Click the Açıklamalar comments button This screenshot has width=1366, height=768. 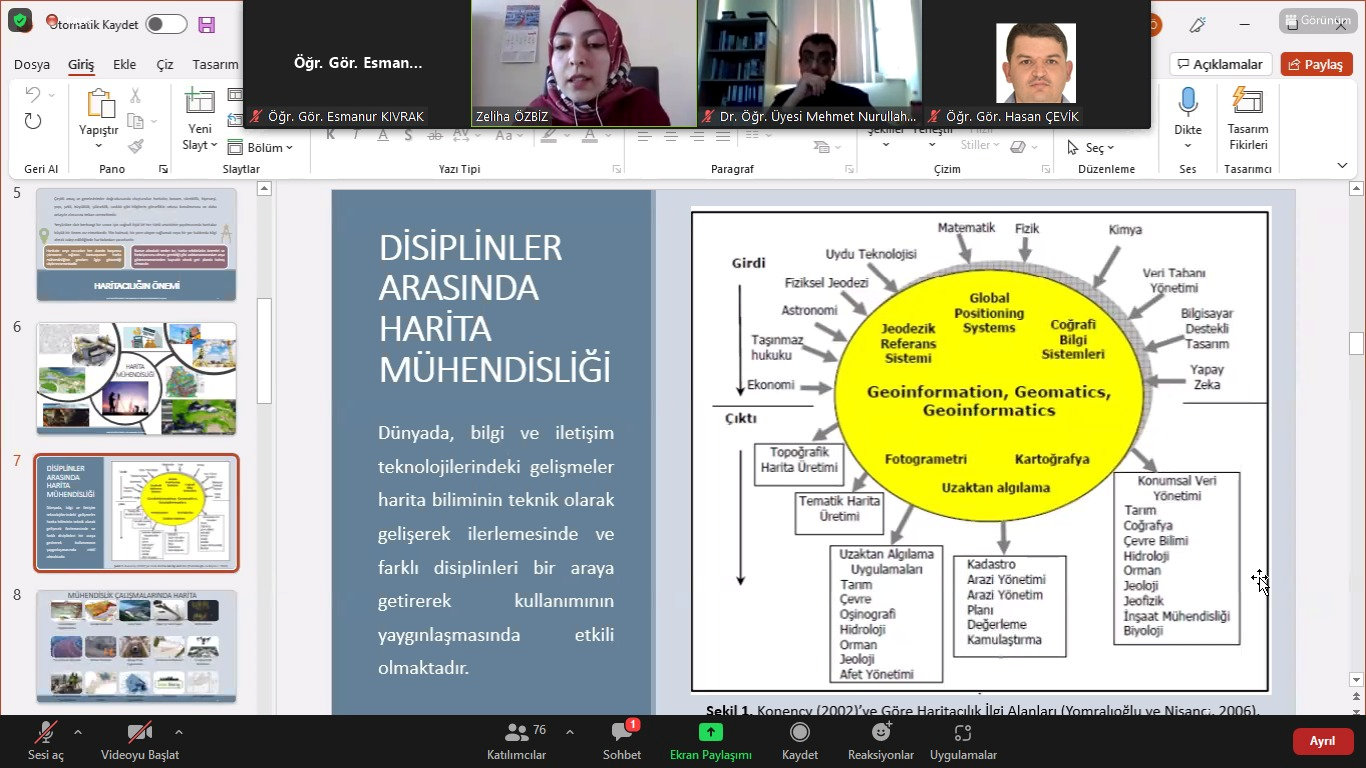[1220, 64]
